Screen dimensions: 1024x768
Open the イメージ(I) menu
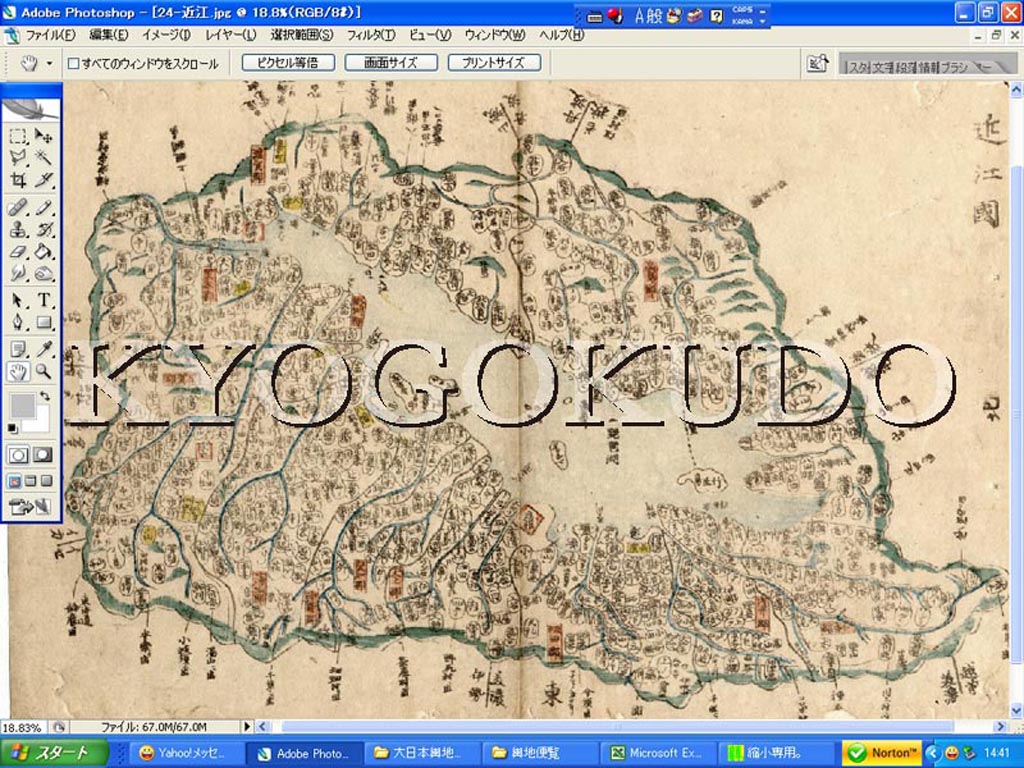[166, 35]
